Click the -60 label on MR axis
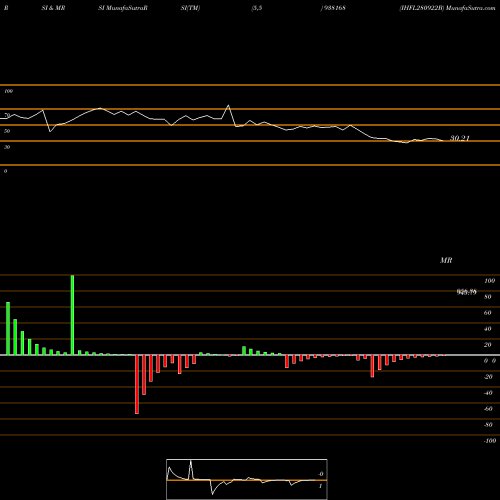 point(488,409)
